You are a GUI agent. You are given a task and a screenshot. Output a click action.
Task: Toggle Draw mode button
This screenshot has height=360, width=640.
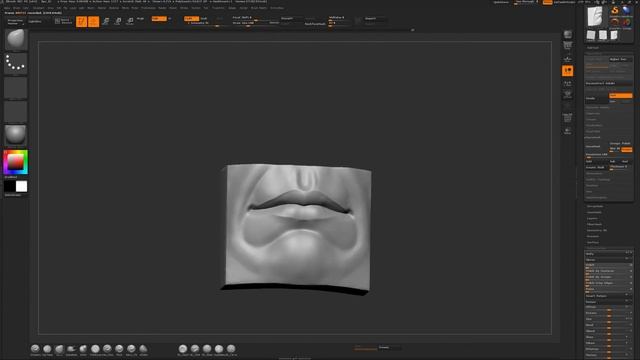pos(93,21)
